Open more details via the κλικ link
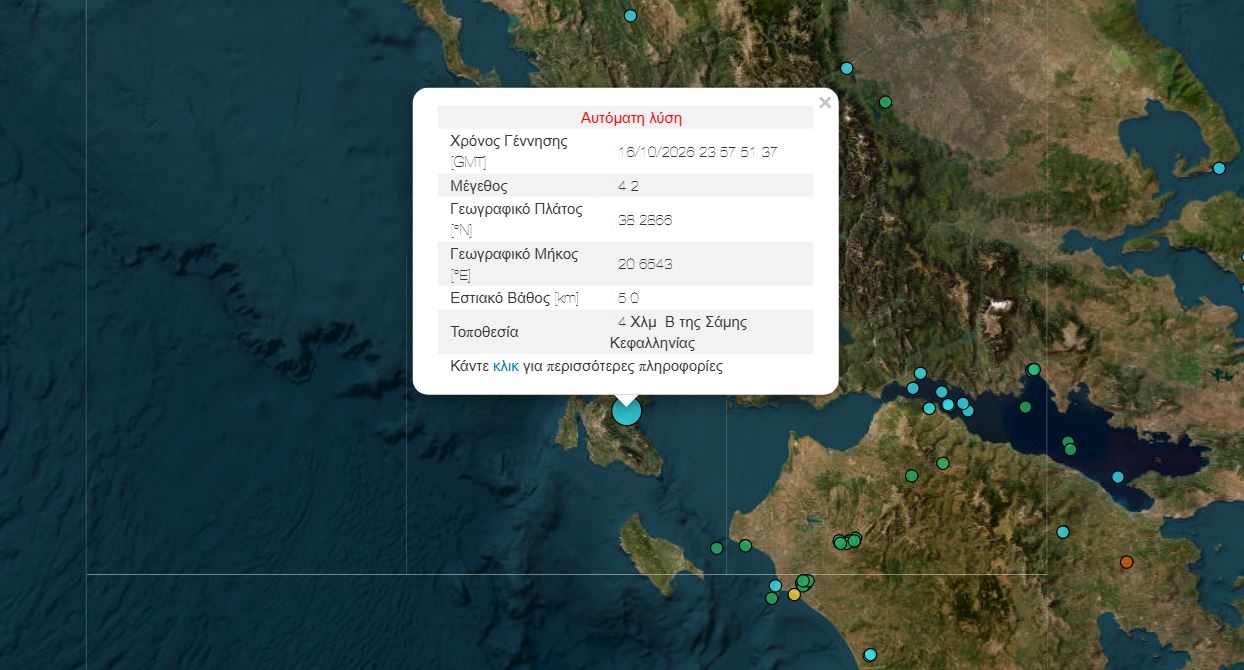This screenshot has width=1244, height=670. pos(506,366)
